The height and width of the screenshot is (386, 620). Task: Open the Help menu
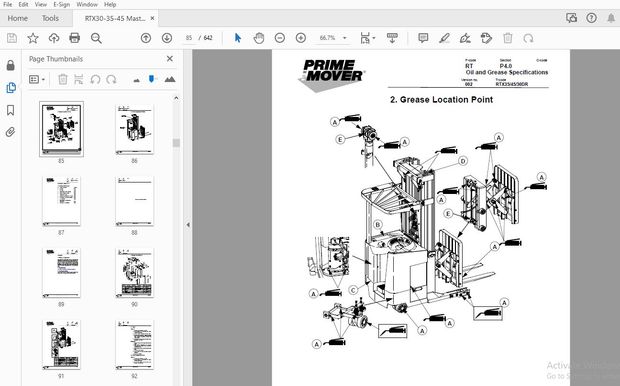pyautogui.click(x=110, y=4)
